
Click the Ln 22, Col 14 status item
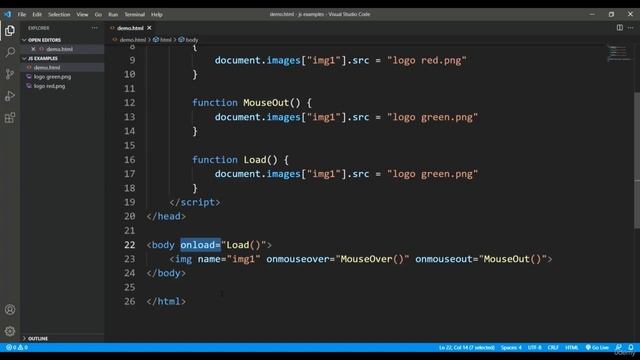click(467, 347)
